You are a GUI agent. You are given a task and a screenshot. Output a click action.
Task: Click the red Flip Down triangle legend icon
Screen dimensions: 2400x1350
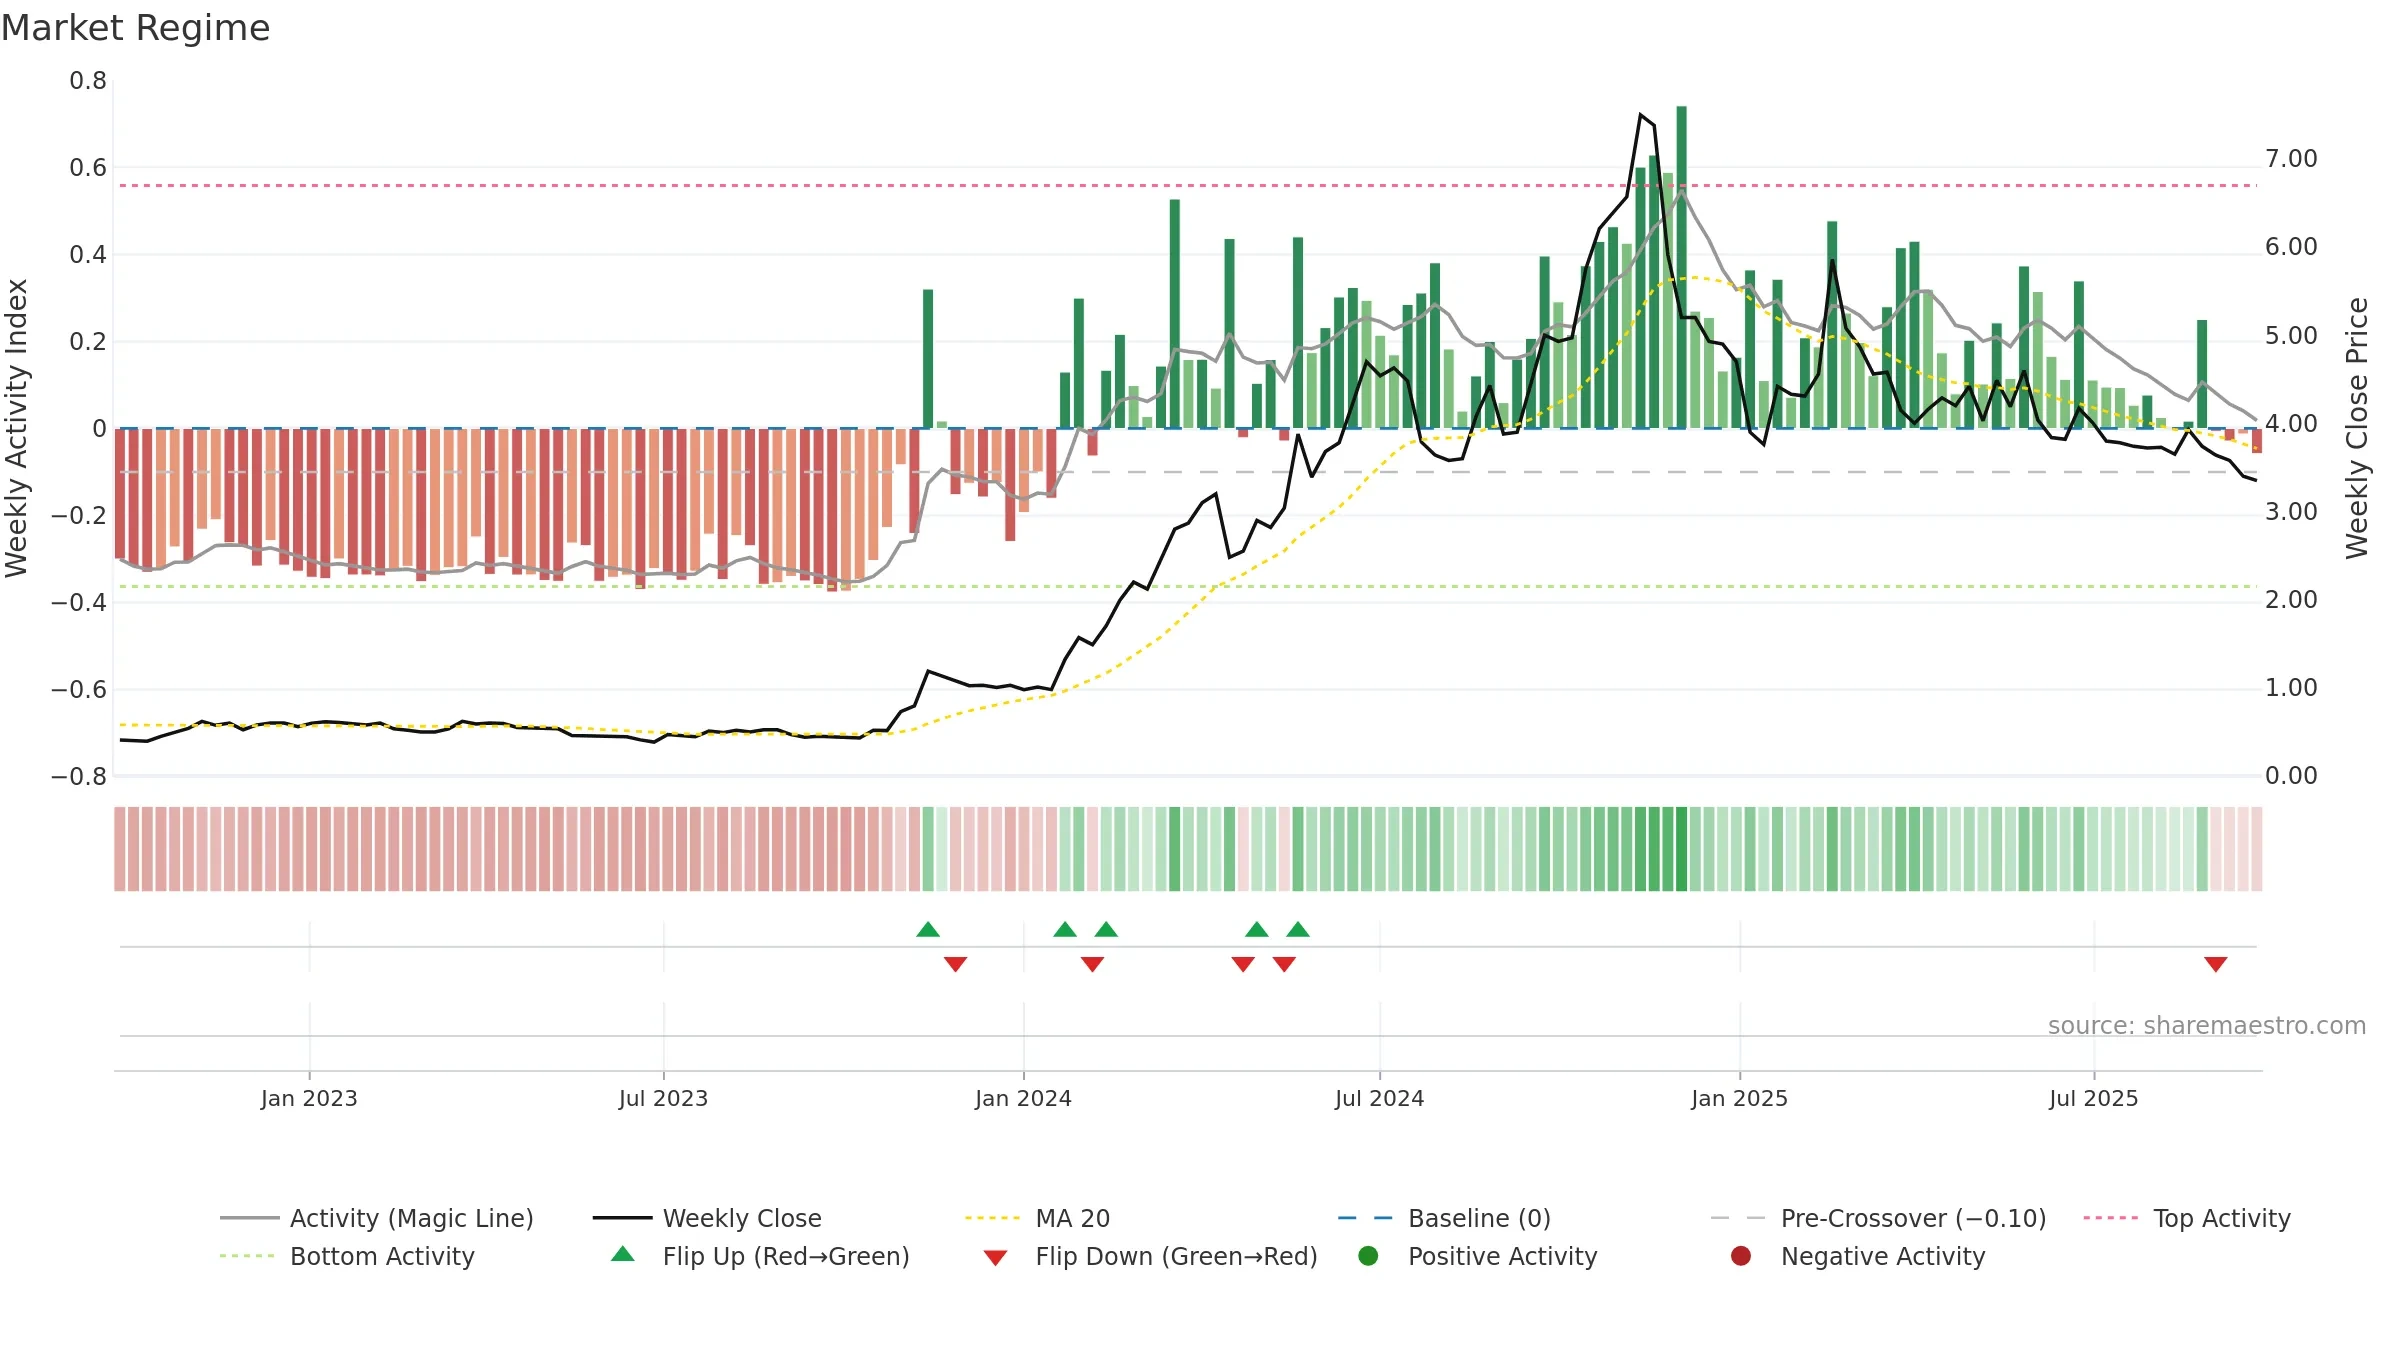995,1258
